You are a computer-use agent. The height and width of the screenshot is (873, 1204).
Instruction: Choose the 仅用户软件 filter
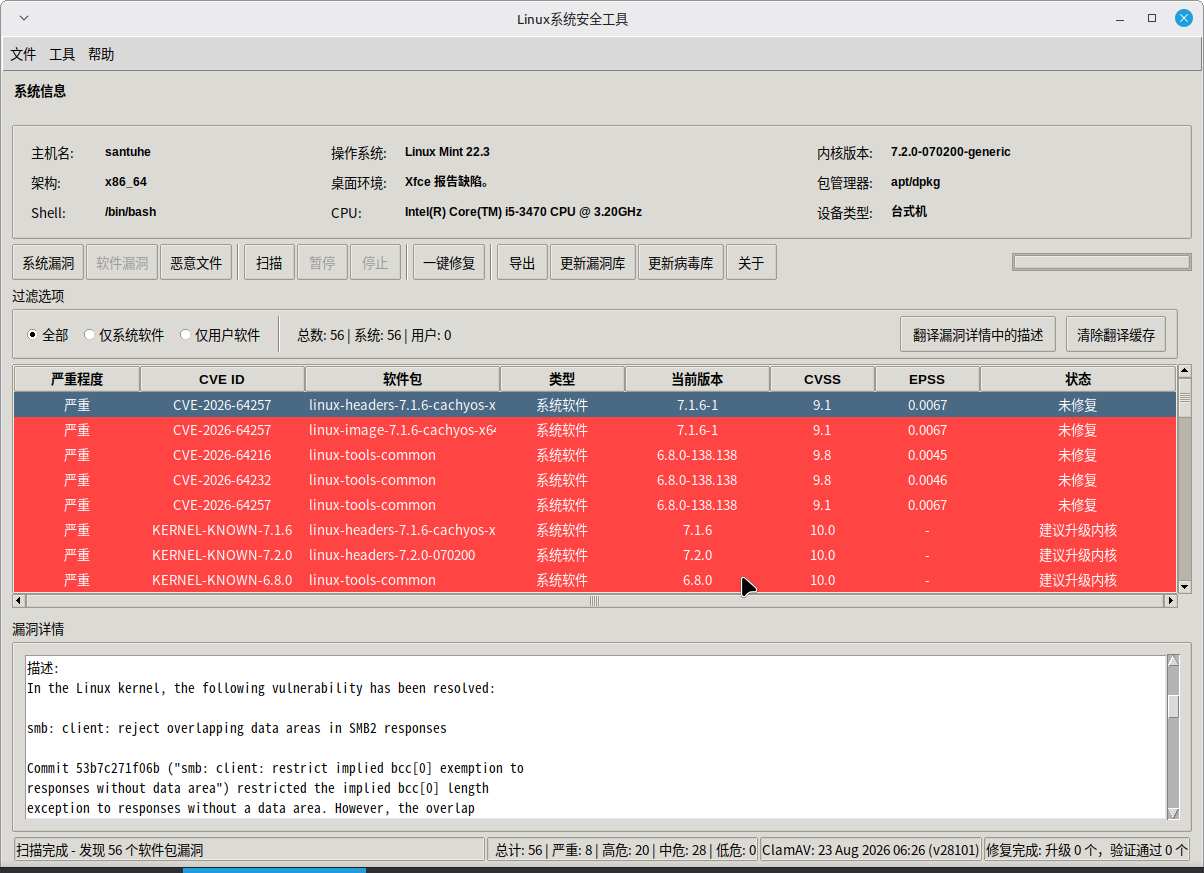[x=220, y=335]
